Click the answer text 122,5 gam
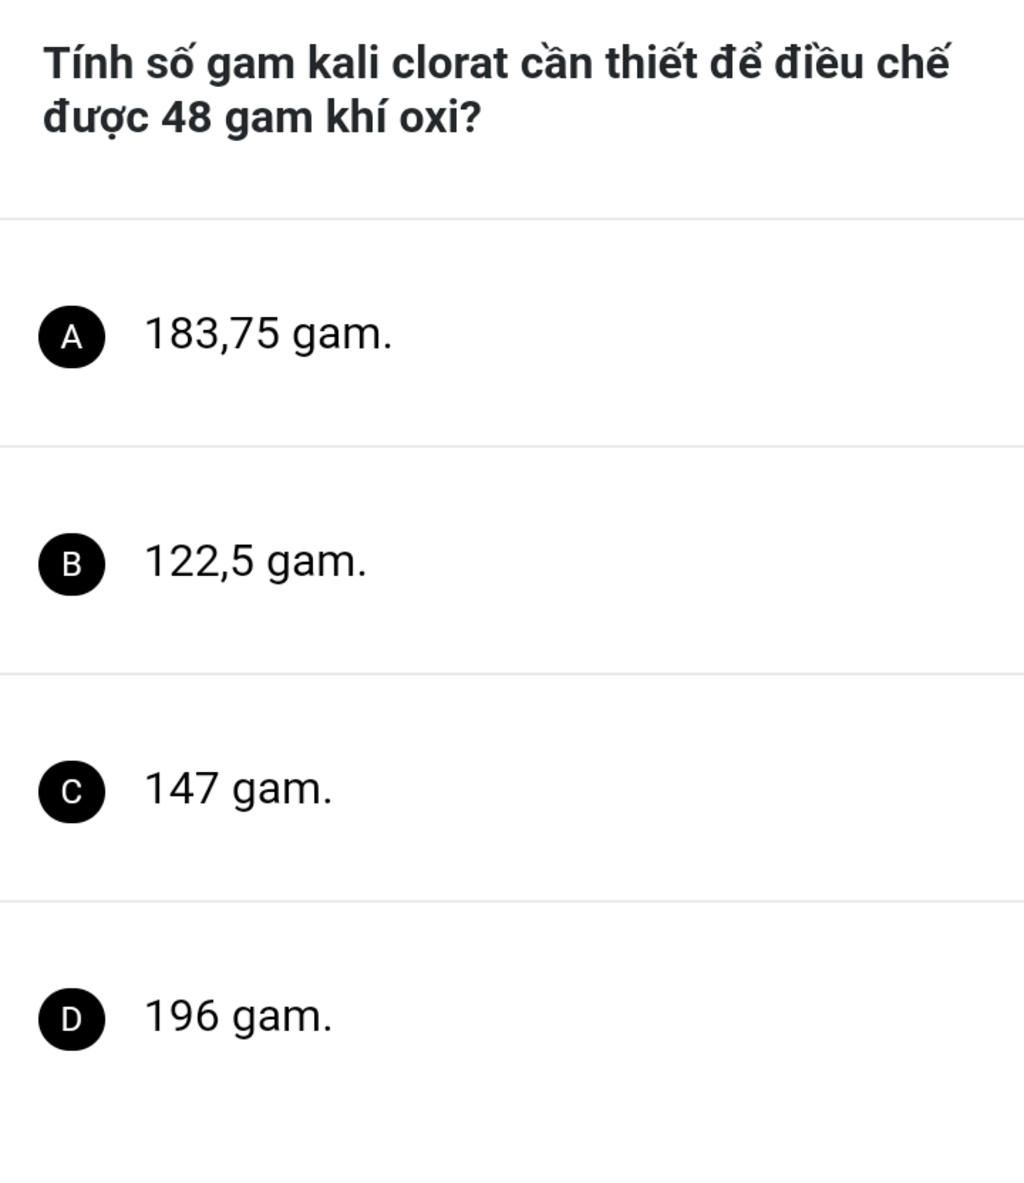Image resolution: width=1024 pixels, height=1183 pixels. click(255, 562)
